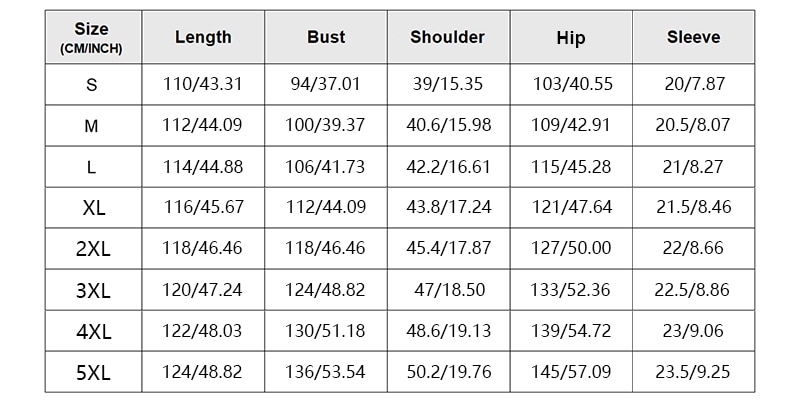Click the S size row label
Image resolution: width=800 pixels, height=400 pixels.
click(93, 85)
